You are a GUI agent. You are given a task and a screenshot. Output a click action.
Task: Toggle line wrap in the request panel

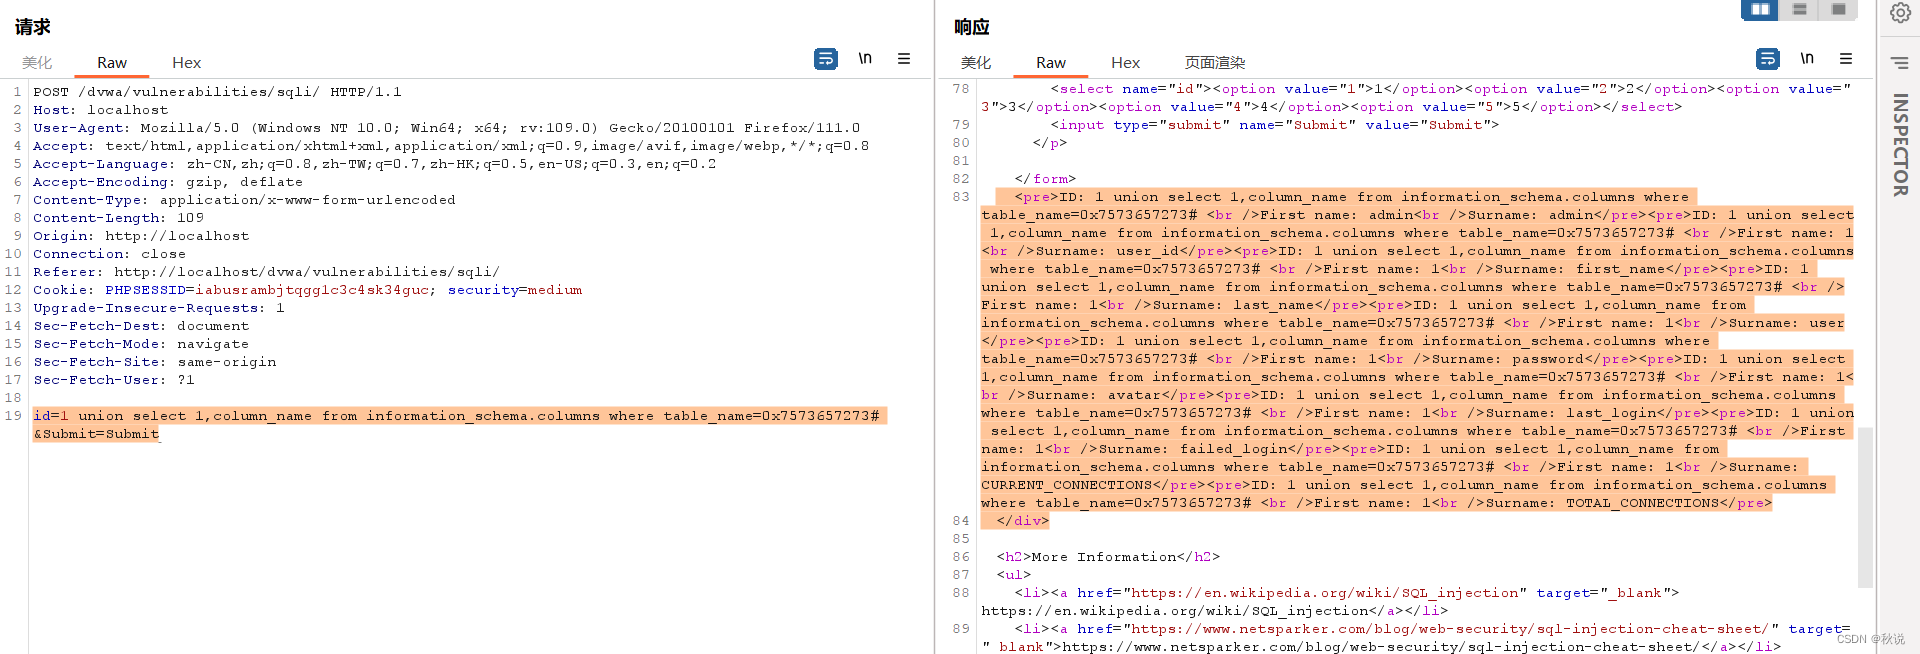826,59
